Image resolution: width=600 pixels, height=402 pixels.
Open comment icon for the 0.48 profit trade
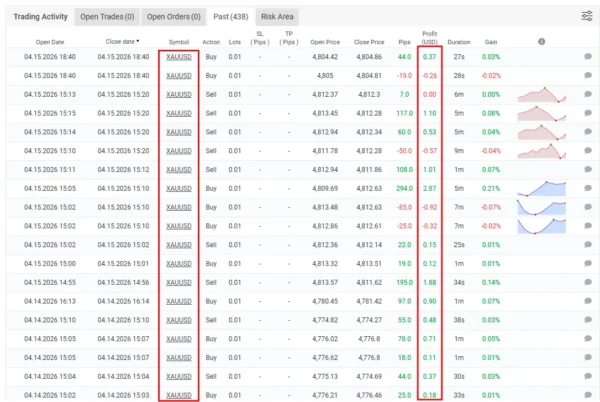(588, 320)
